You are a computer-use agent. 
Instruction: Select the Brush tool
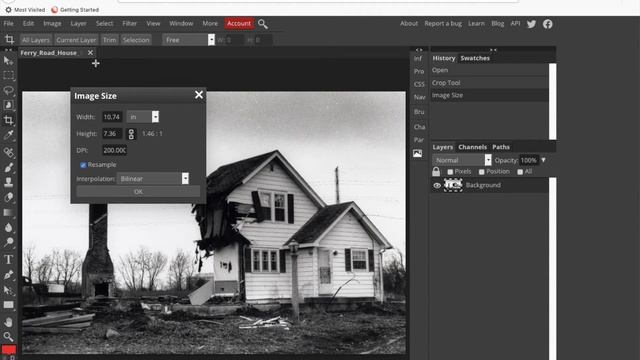[8, 167]
